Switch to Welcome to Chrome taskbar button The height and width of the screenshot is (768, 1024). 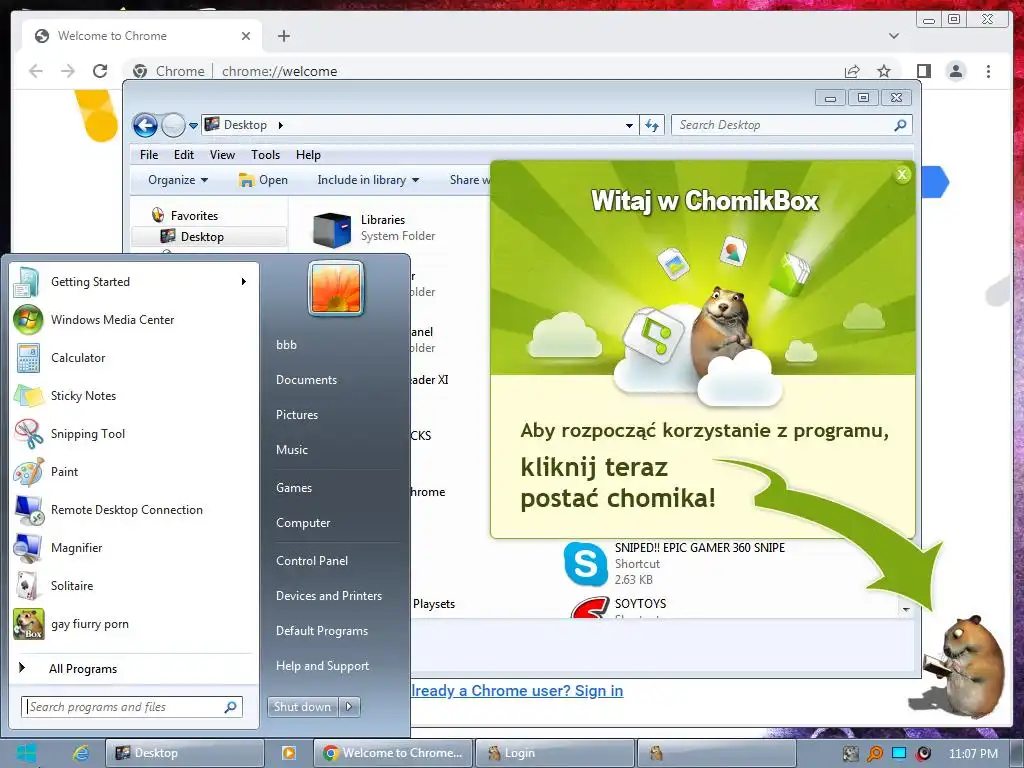point(393,753)
